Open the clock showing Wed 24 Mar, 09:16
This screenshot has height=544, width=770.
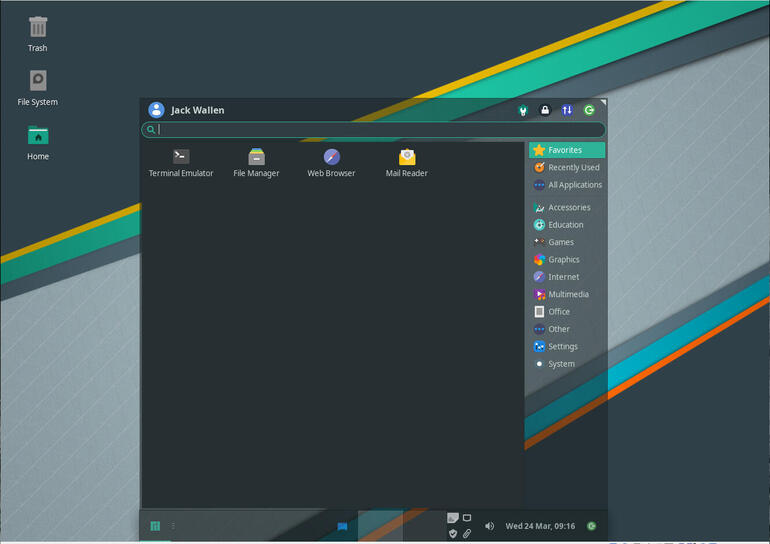pos(540,526)
